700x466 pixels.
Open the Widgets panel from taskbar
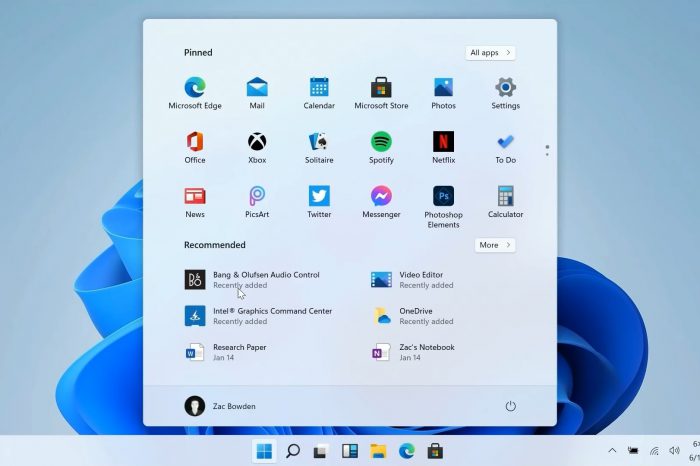pyautogui.click(x=350, y=451)
